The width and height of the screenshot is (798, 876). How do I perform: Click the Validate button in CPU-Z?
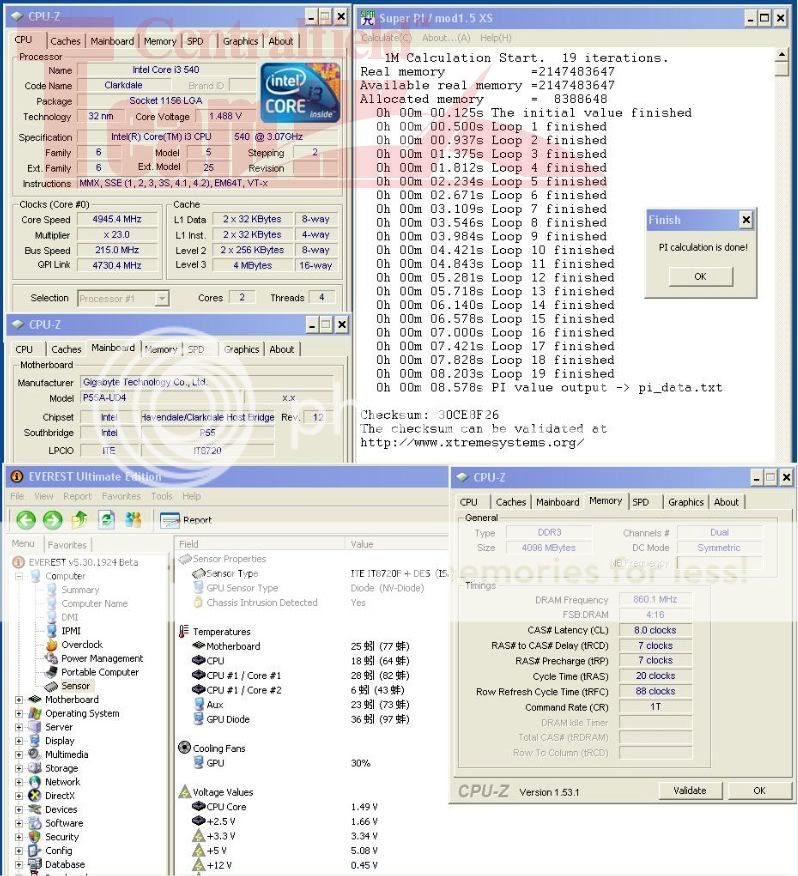pos(690,791)
